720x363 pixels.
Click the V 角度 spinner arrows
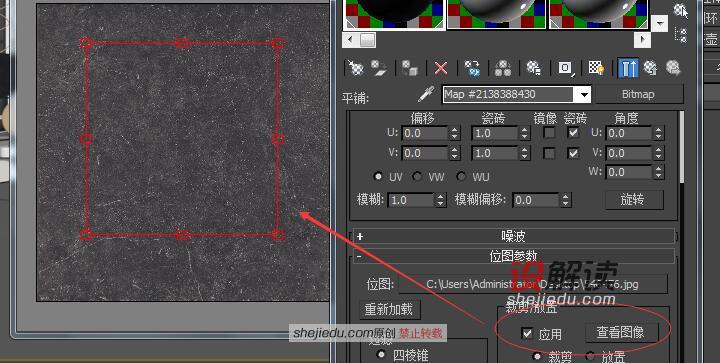[x=659, y=153]
